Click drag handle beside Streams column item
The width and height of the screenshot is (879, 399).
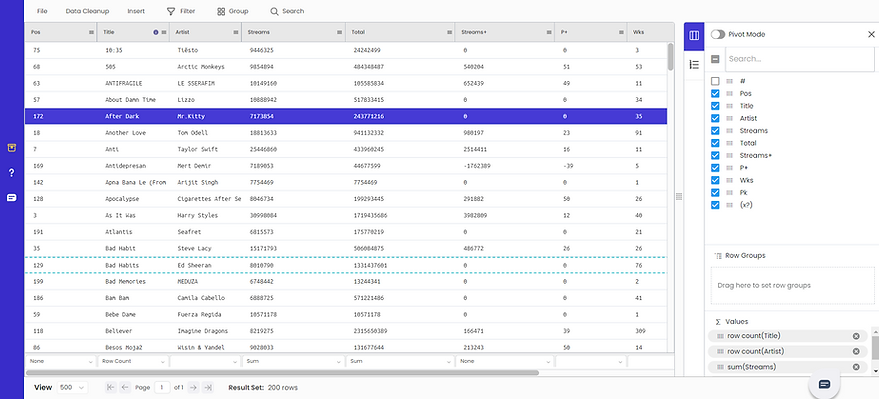coord(729,131)
